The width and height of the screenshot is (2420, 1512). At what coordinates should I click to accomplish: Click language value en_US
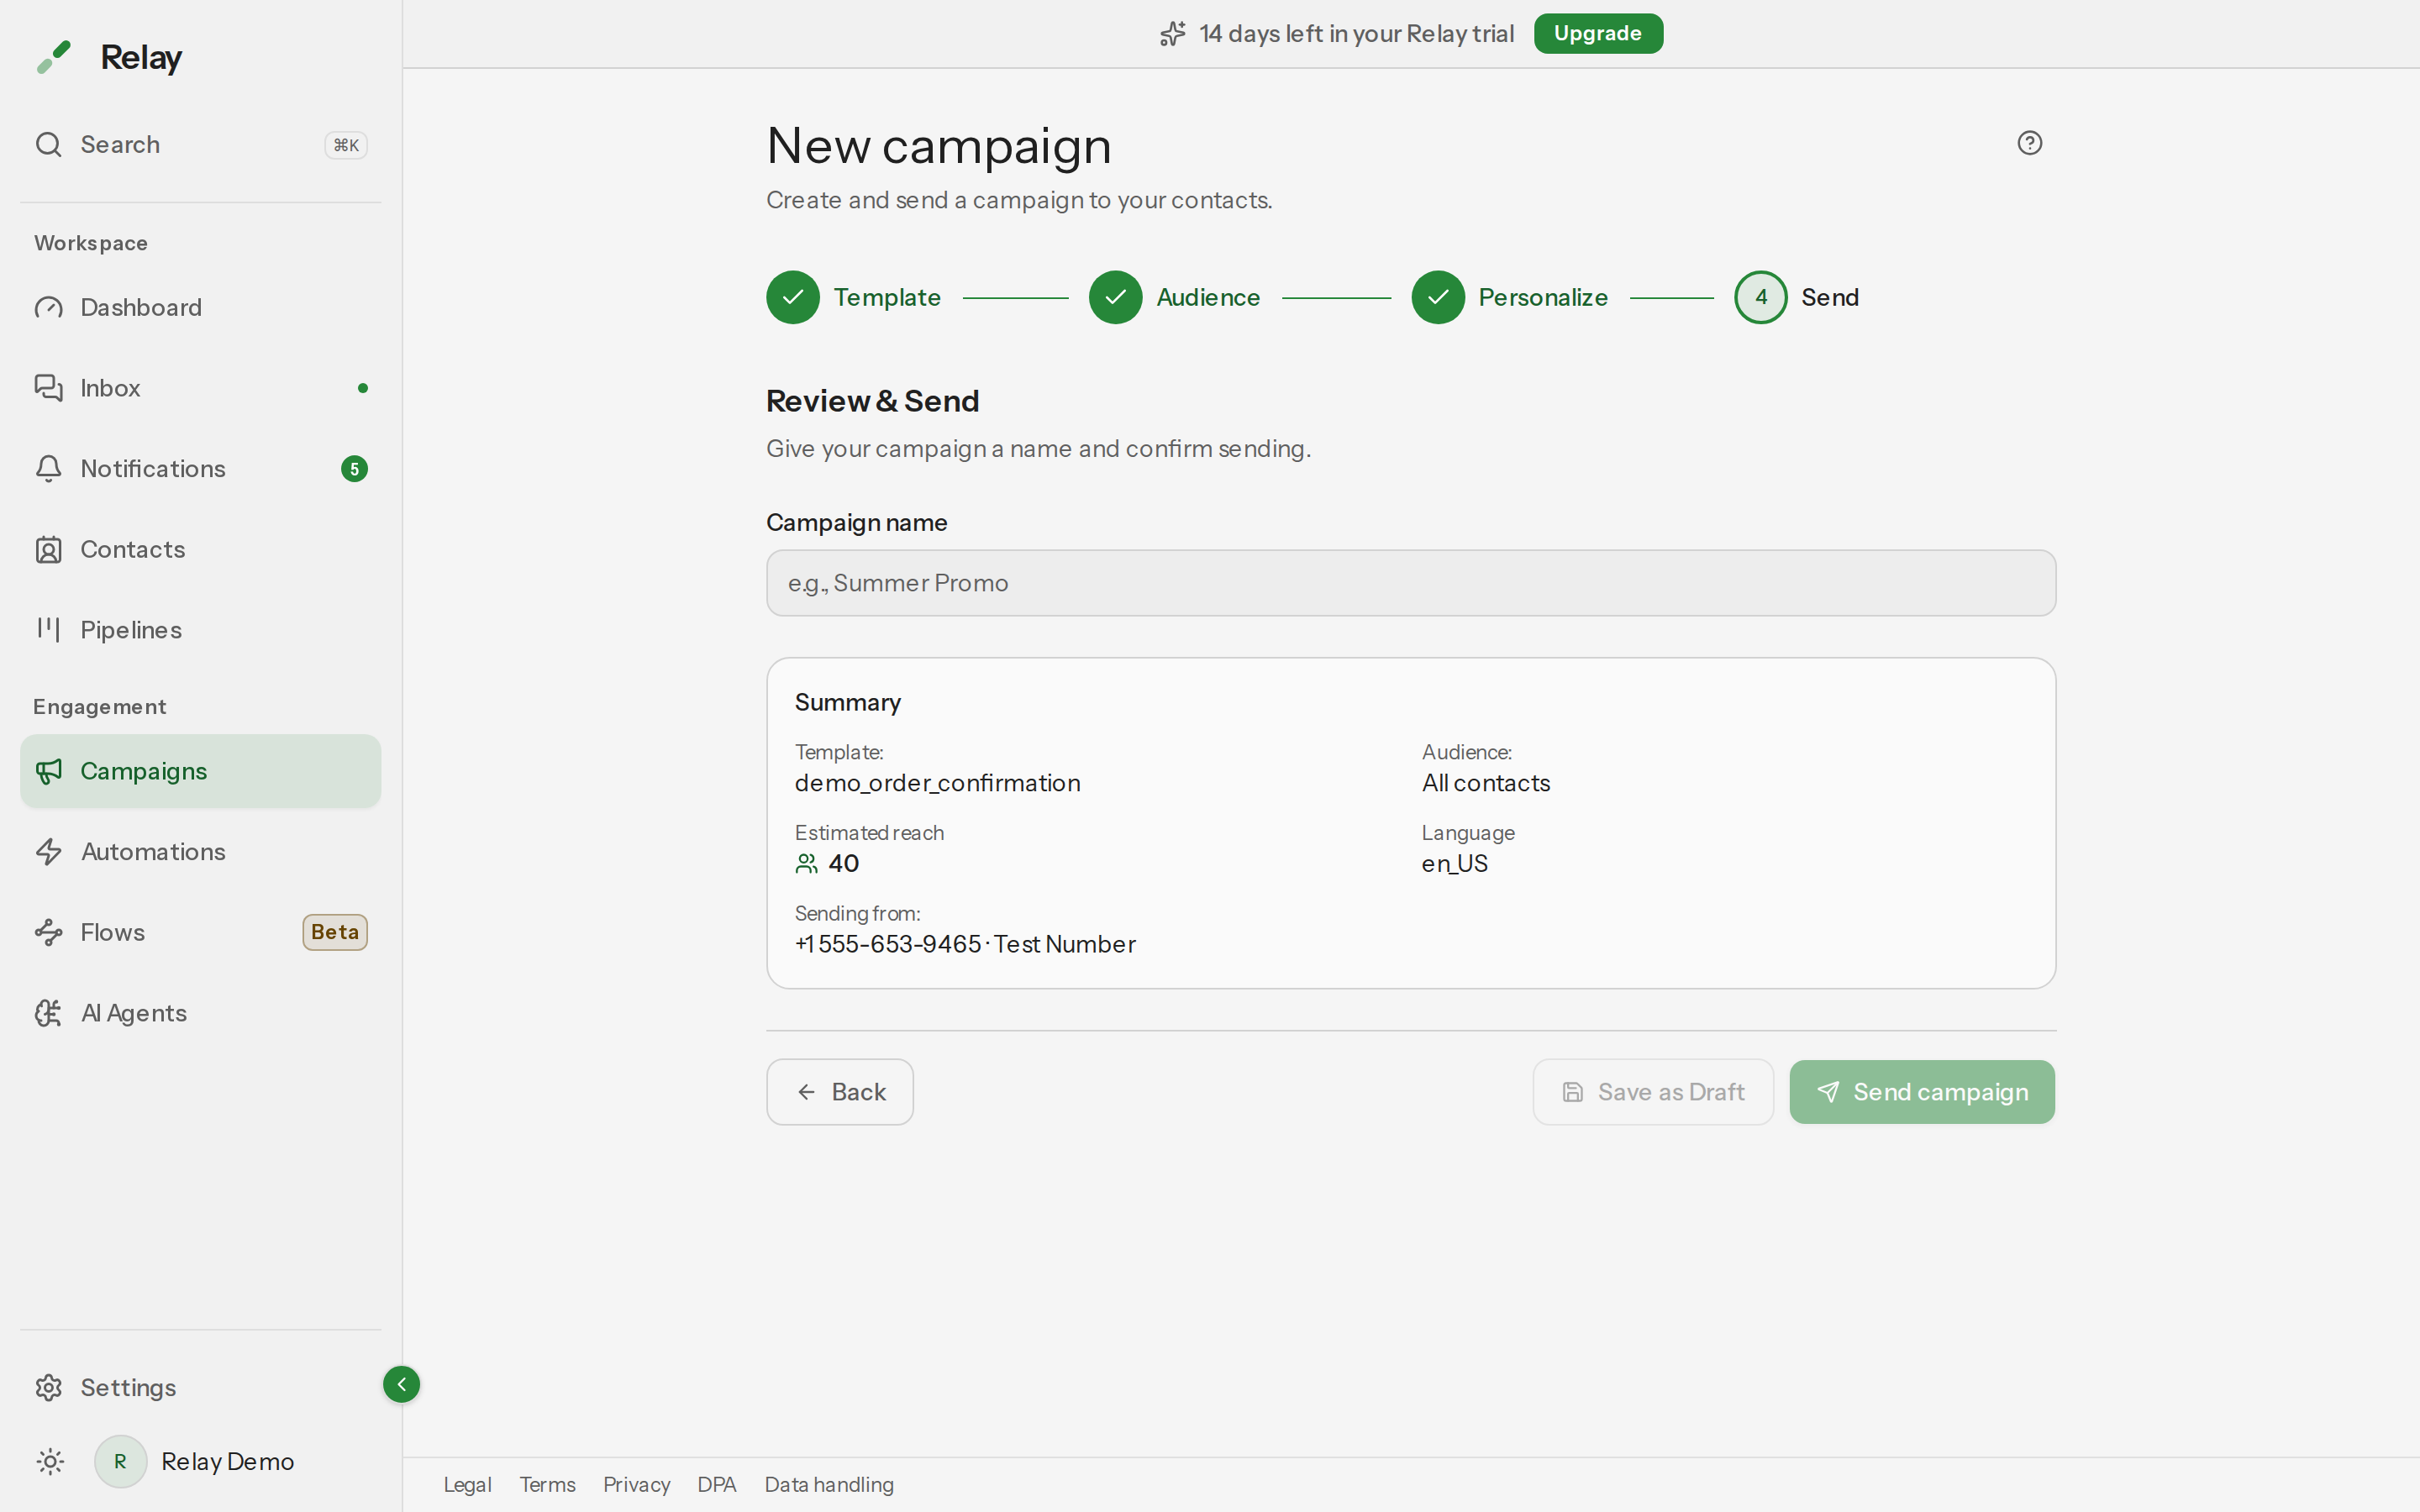(x=1455, y=864)
